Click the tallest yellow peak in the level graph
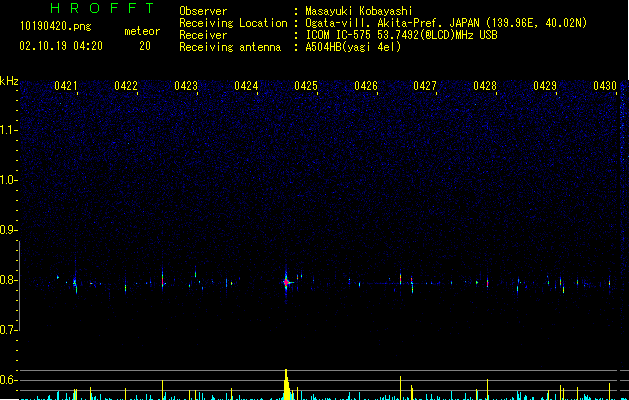This screenshot has height=400, width=629. pos(286,384)
